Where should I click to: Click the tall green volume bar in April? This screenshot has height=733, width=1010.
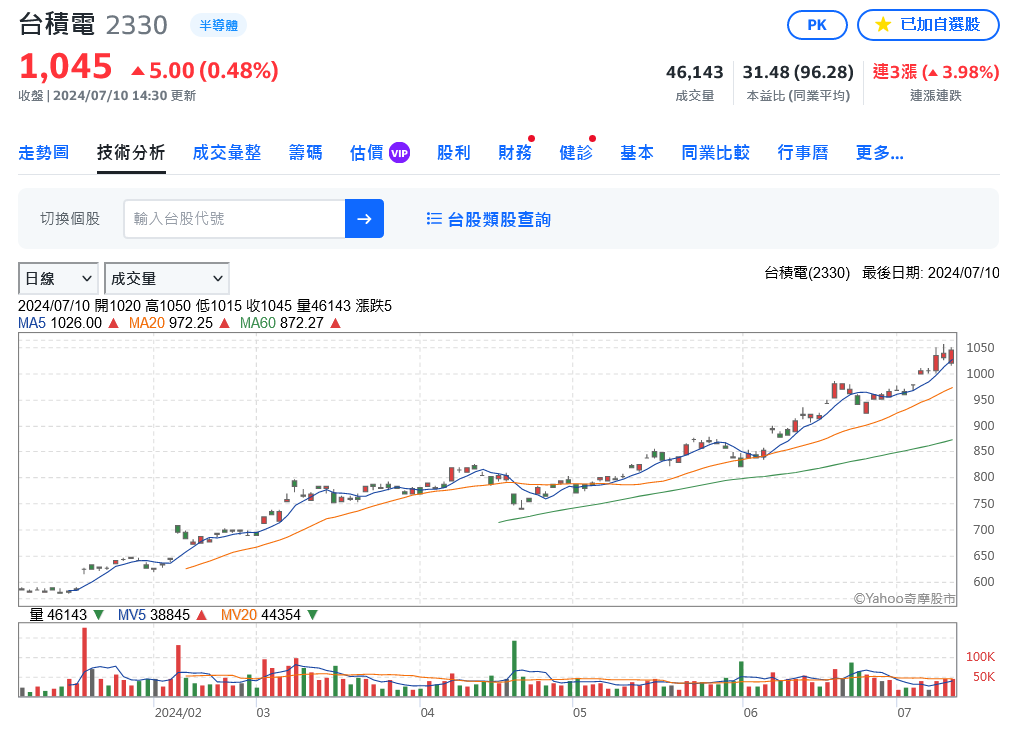click(514, 669)
